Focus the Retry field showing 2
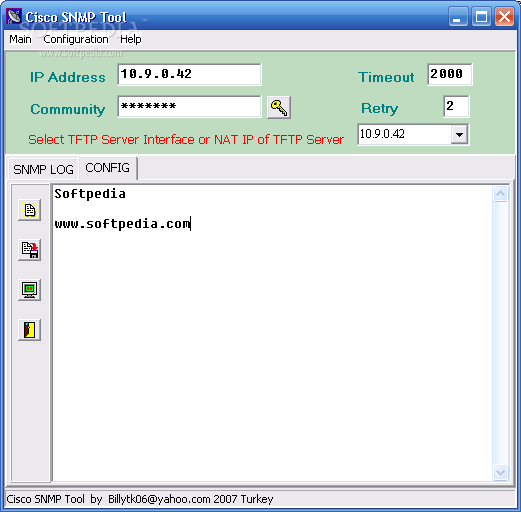521x512 pixels. (456, 106)
